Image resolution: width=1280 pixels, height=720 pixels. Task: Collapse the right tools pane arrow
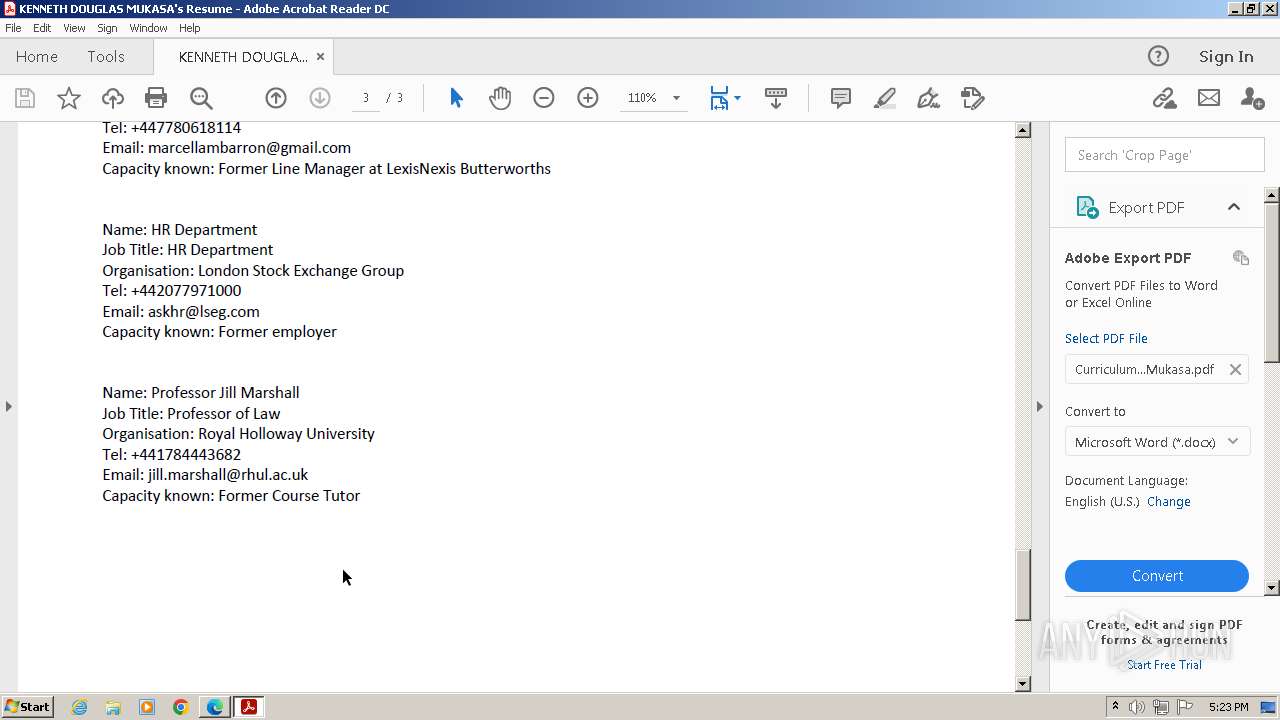[x=1039, y=406]
